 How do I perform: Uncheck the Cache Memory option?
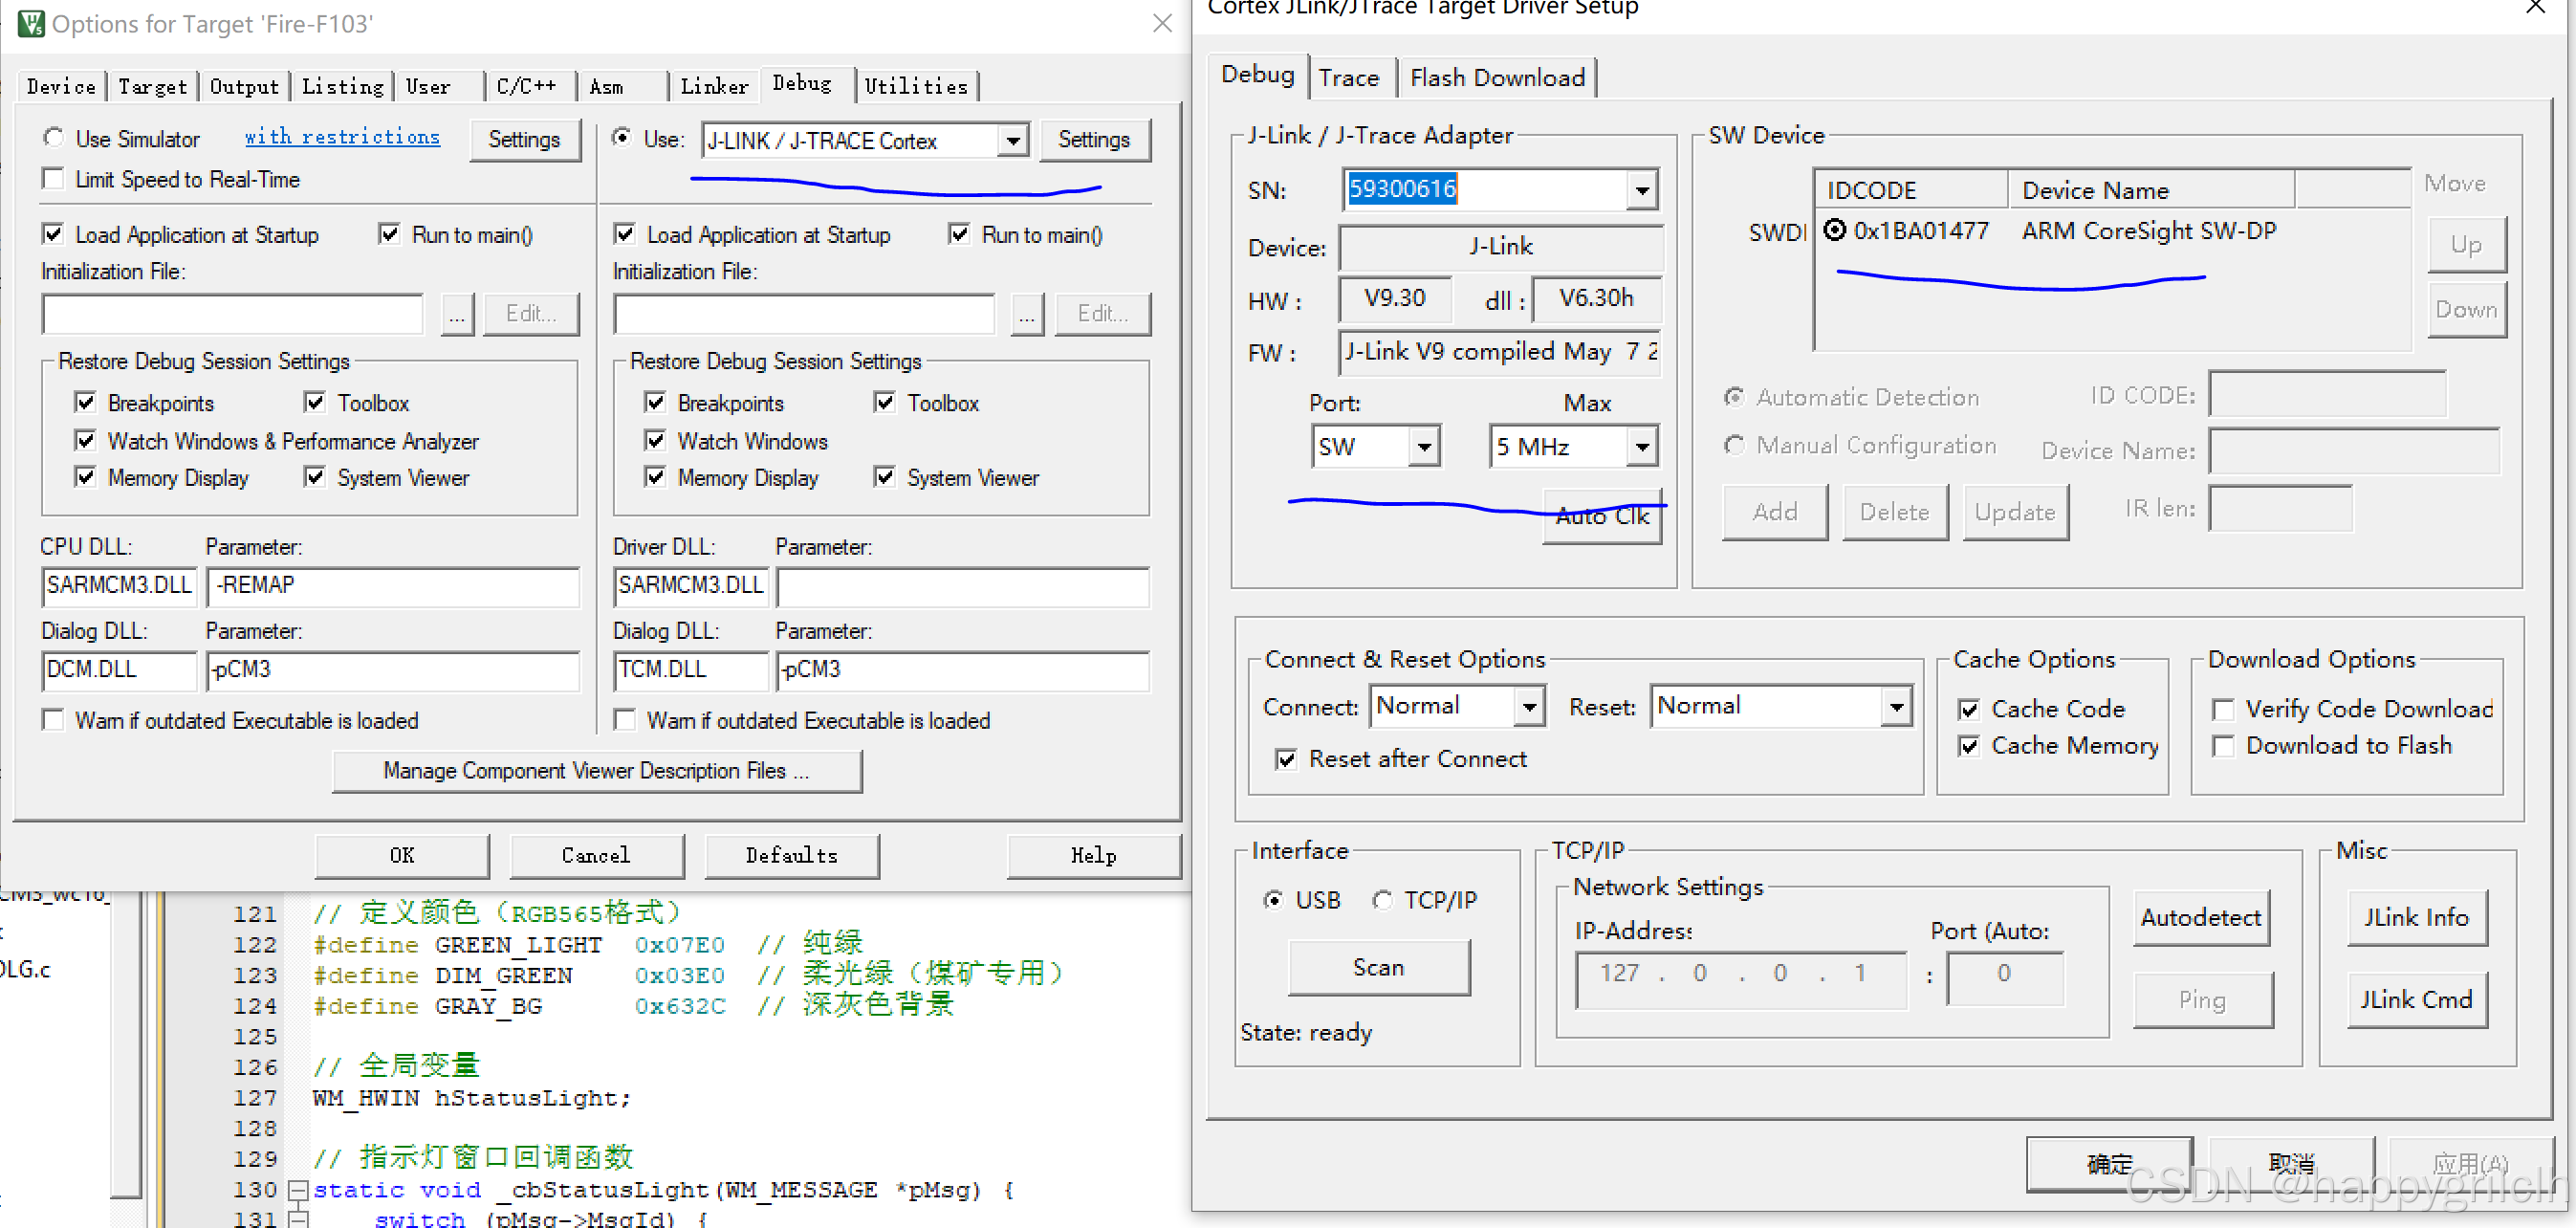[1969, 746]
